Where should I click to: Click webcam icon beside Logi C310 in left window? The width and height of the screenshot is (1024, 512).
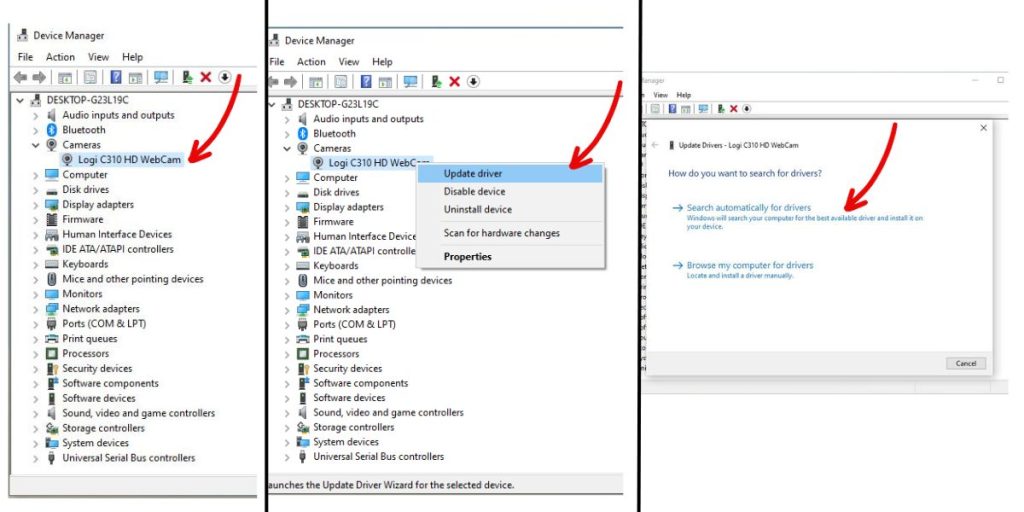[x=67, y=159]
